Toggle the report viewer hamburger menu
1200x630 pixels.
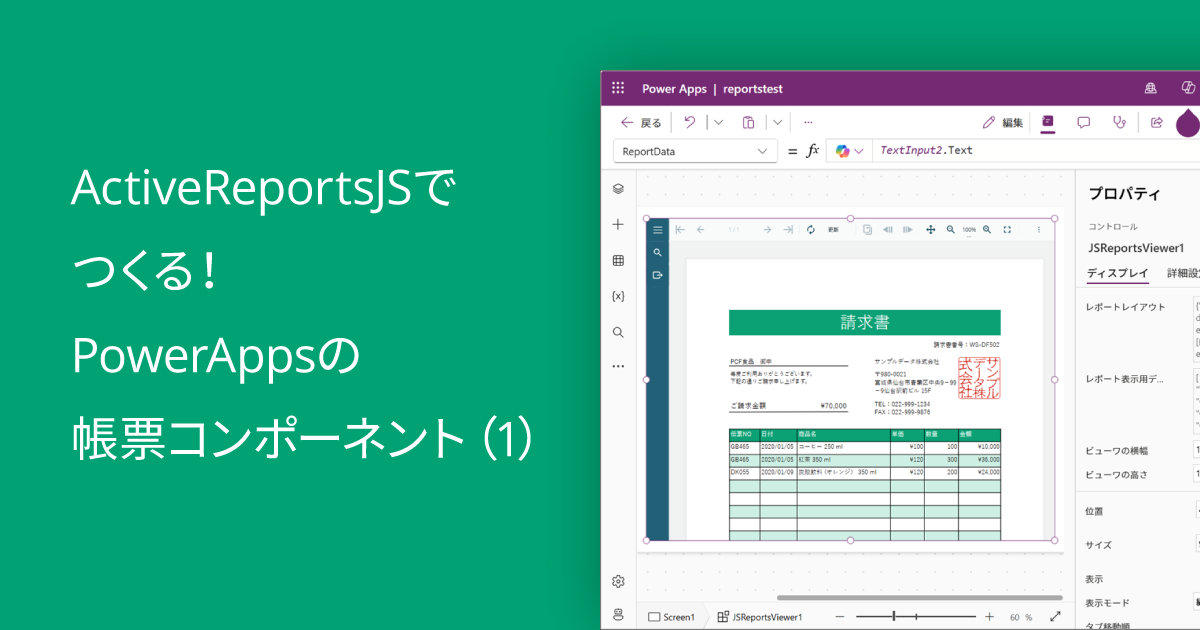click(657, 228)
